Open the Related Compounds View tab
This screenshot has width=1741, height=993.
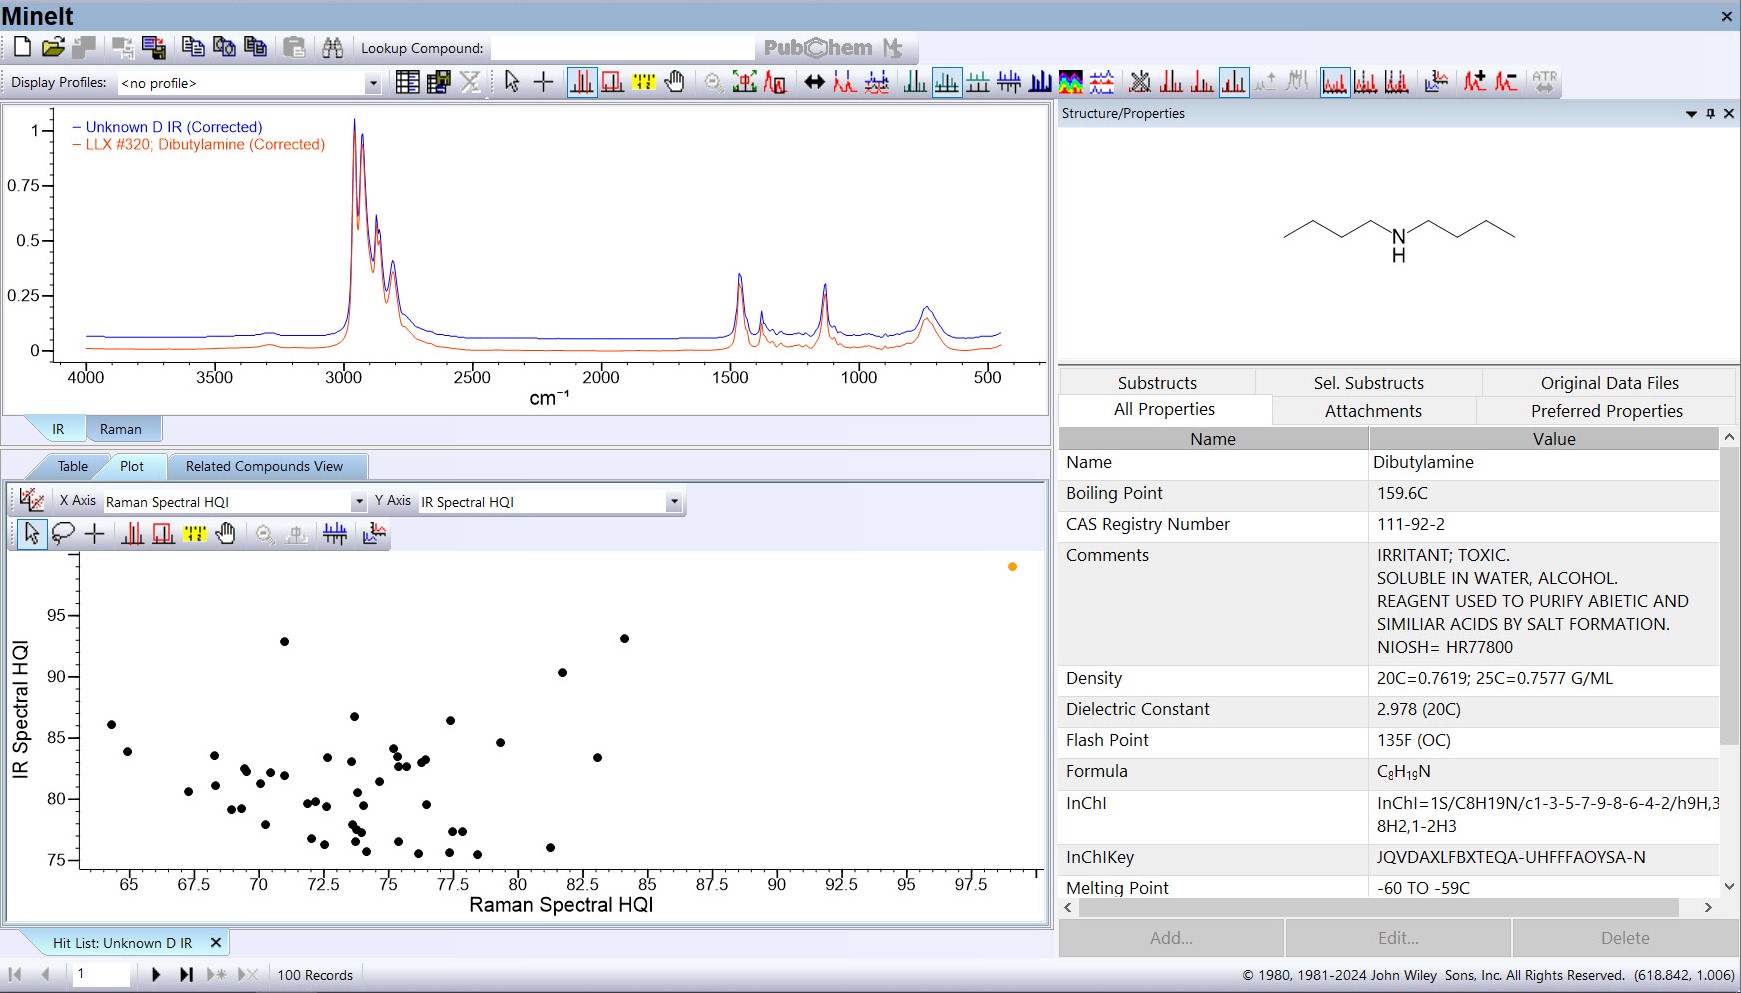[x=264, y=466]
